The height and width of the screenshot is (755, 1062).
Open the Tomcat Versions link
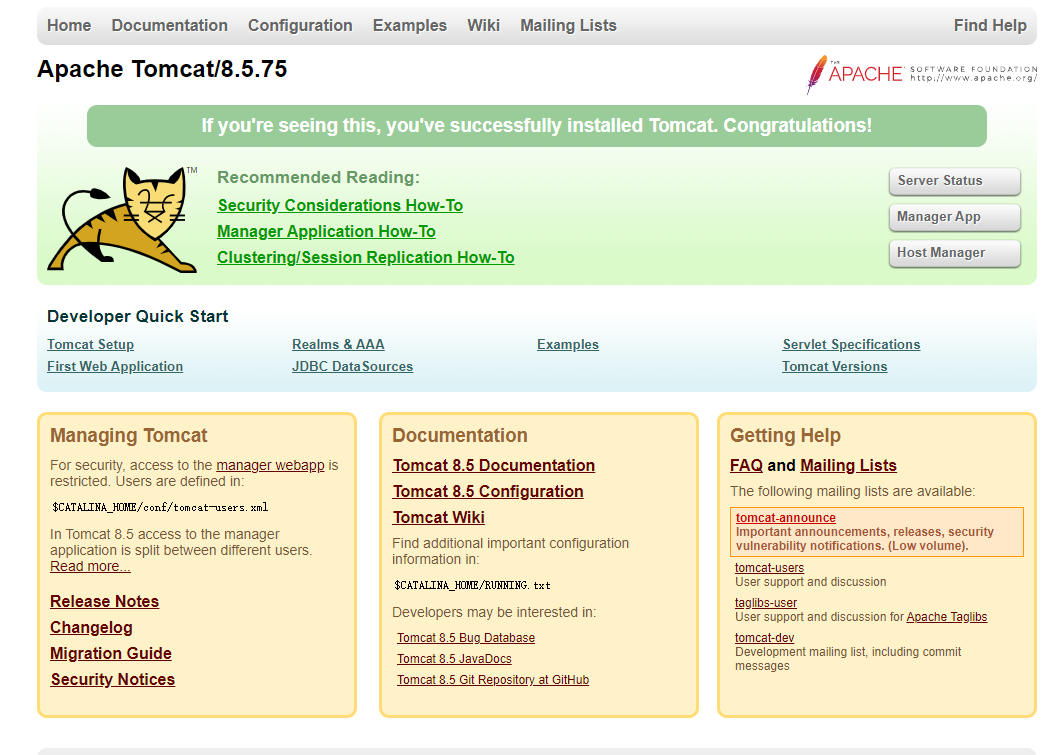(x=834, y=366)
